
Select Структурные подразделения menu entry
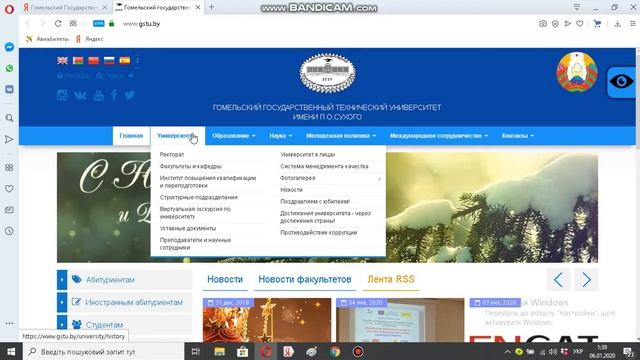(x=199, y=197)
